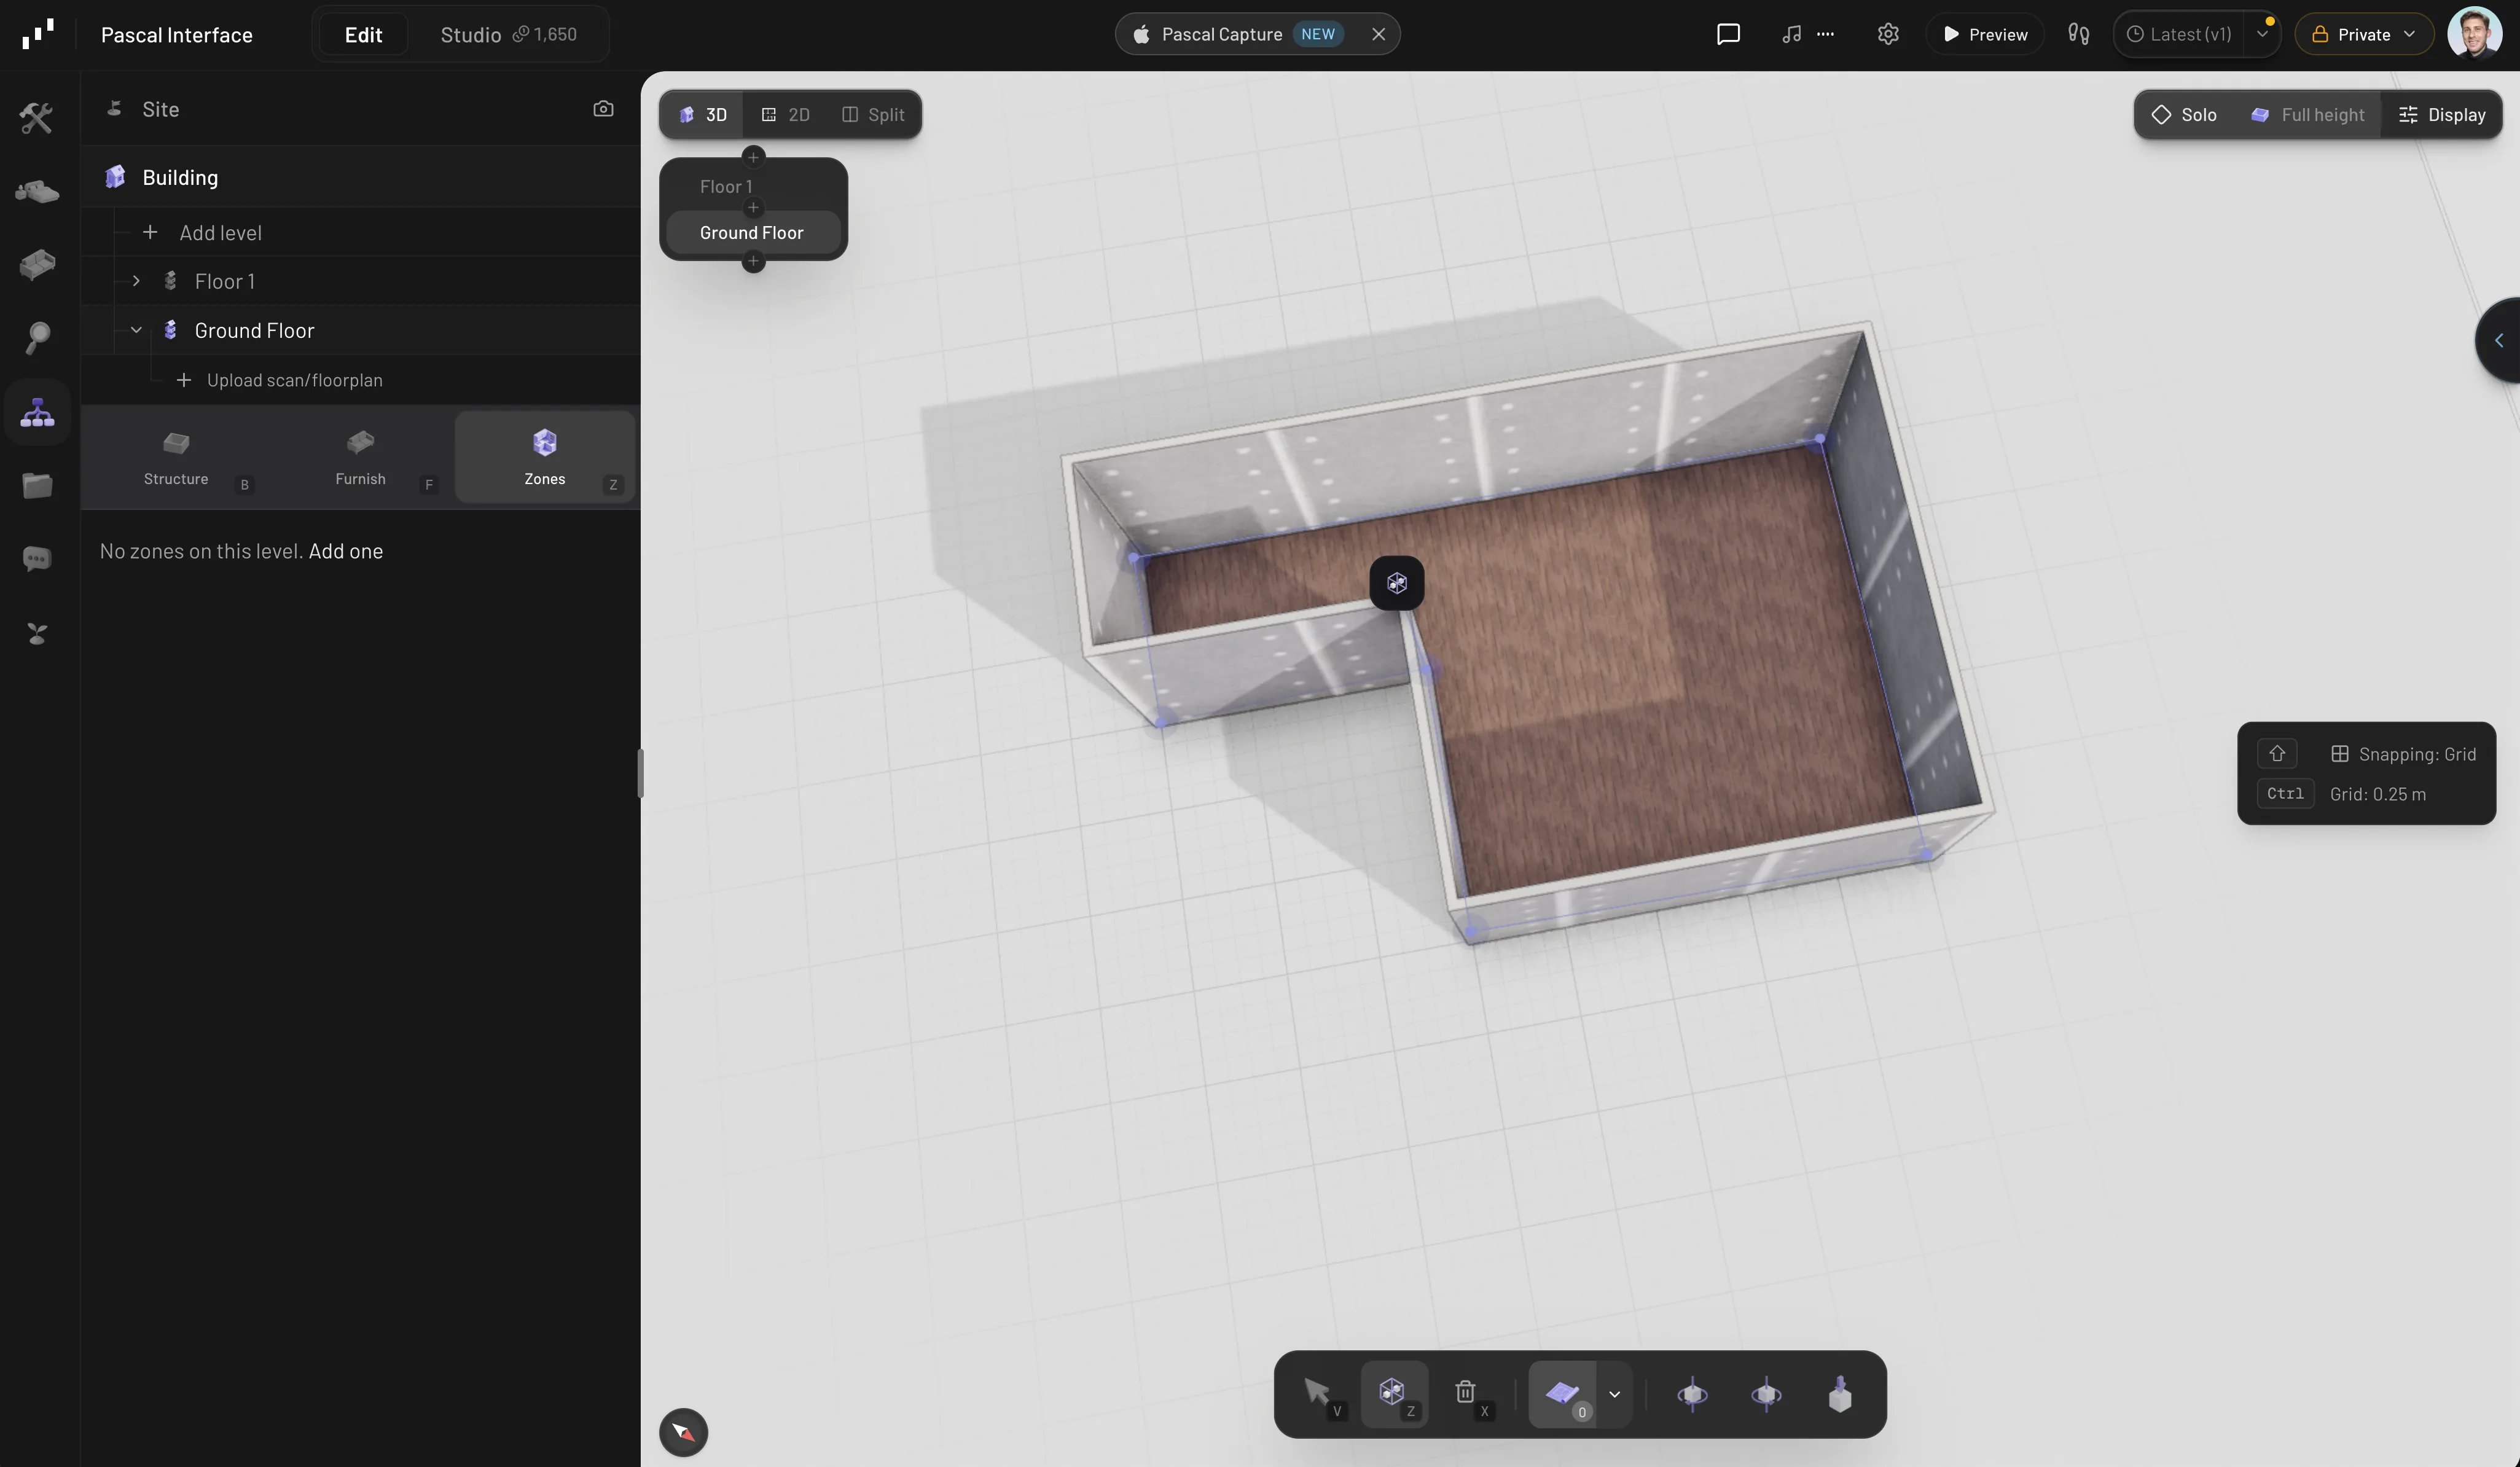Click the compass icon in viewport corner
Image resolution: width=2520 pixels, height=1467 pixels.
point(684,1432)
